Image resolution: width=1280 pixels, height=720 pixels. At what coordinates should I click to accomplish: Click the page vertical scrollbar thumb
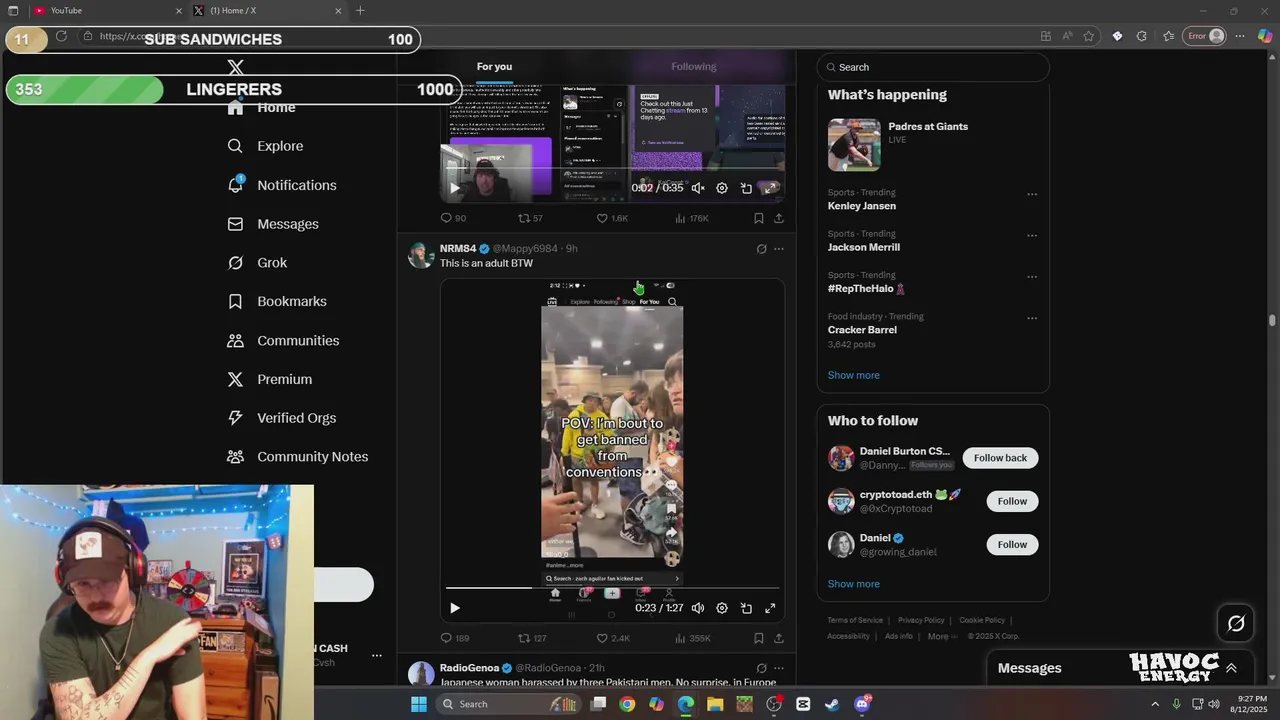point(1272,320)
